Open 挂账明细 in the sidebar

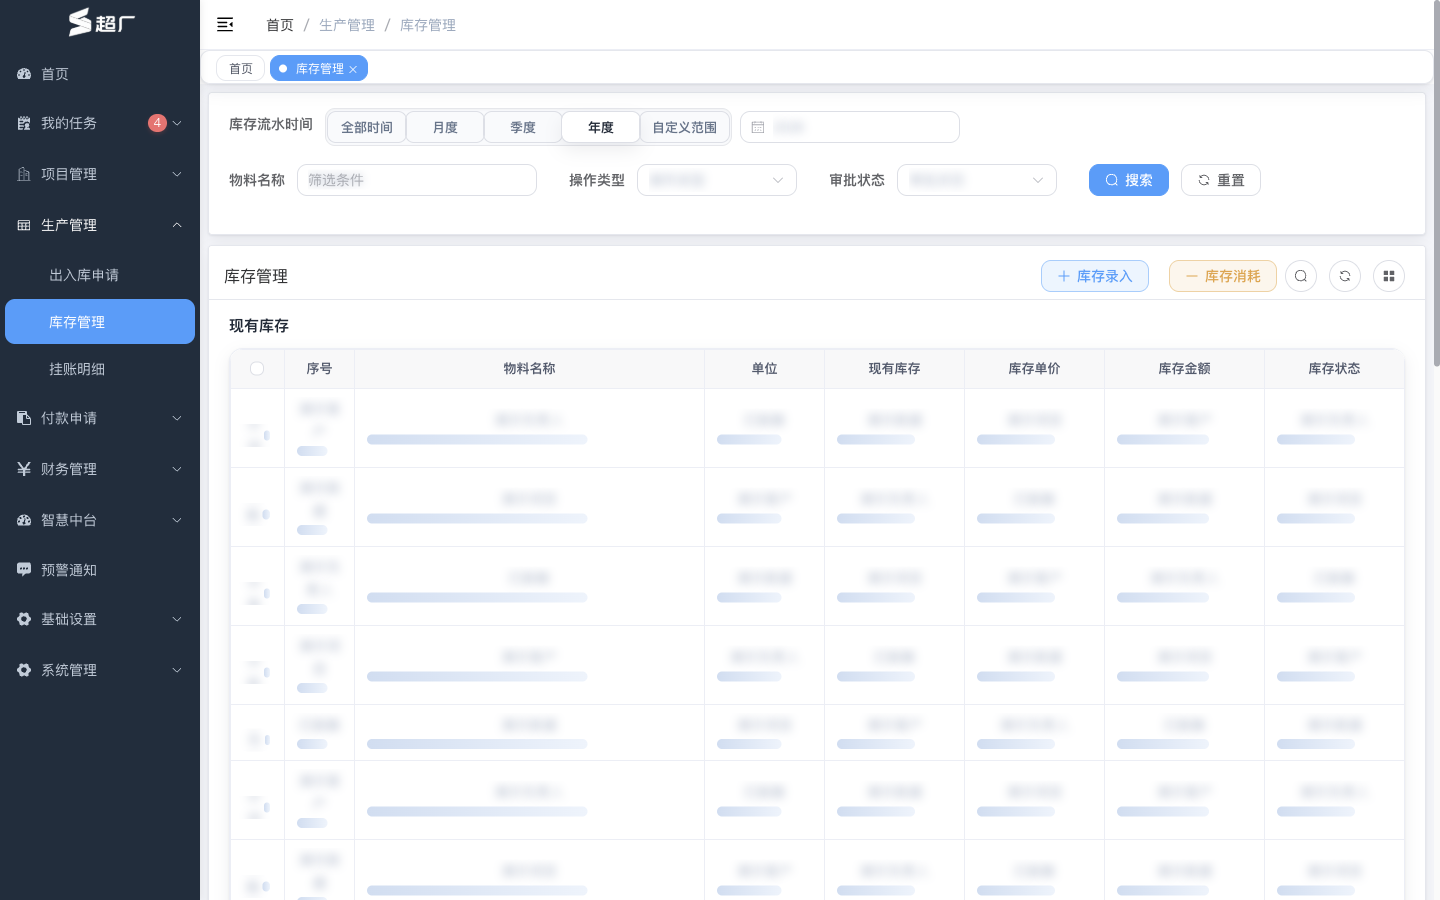(100, 369)
